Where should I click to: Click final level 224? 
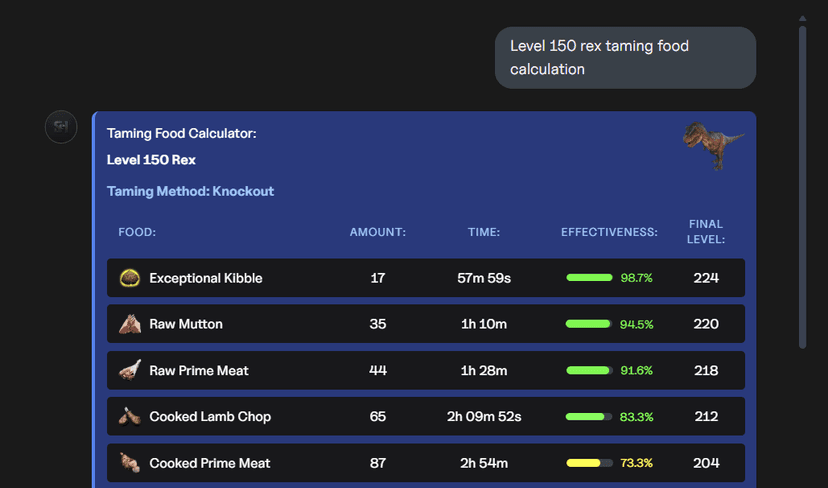[706, 278]
